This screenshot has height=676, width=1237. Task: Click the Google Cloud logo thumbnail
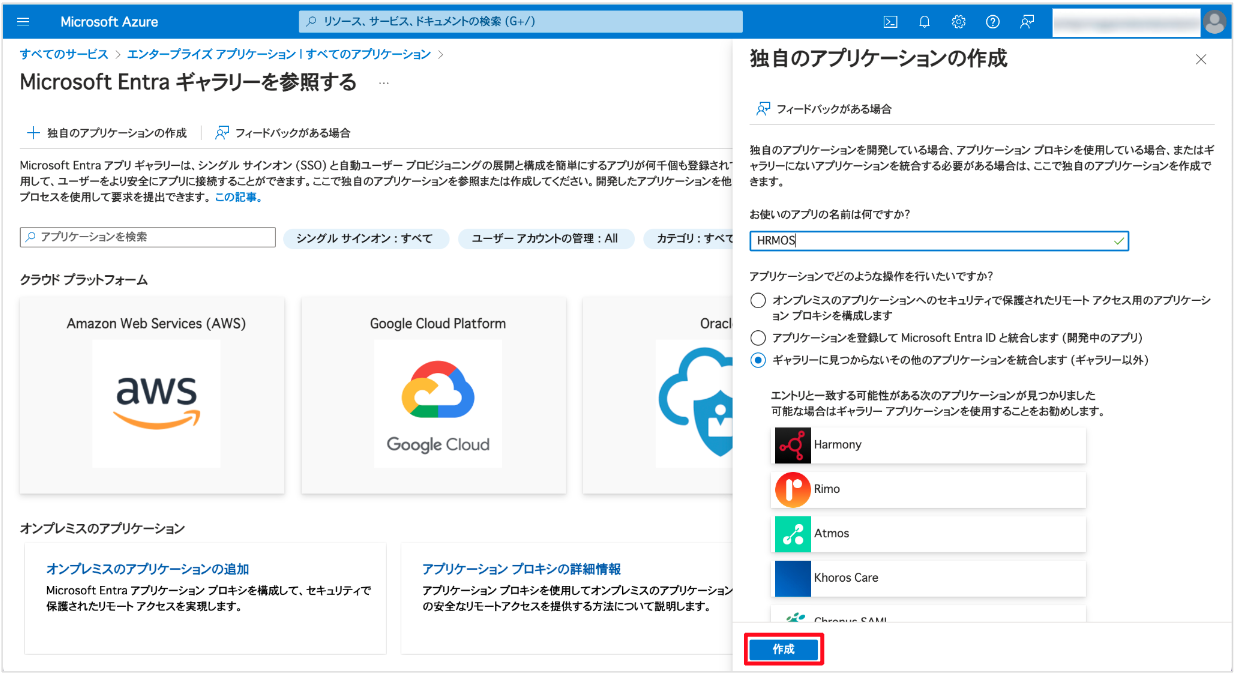[438, 404]
